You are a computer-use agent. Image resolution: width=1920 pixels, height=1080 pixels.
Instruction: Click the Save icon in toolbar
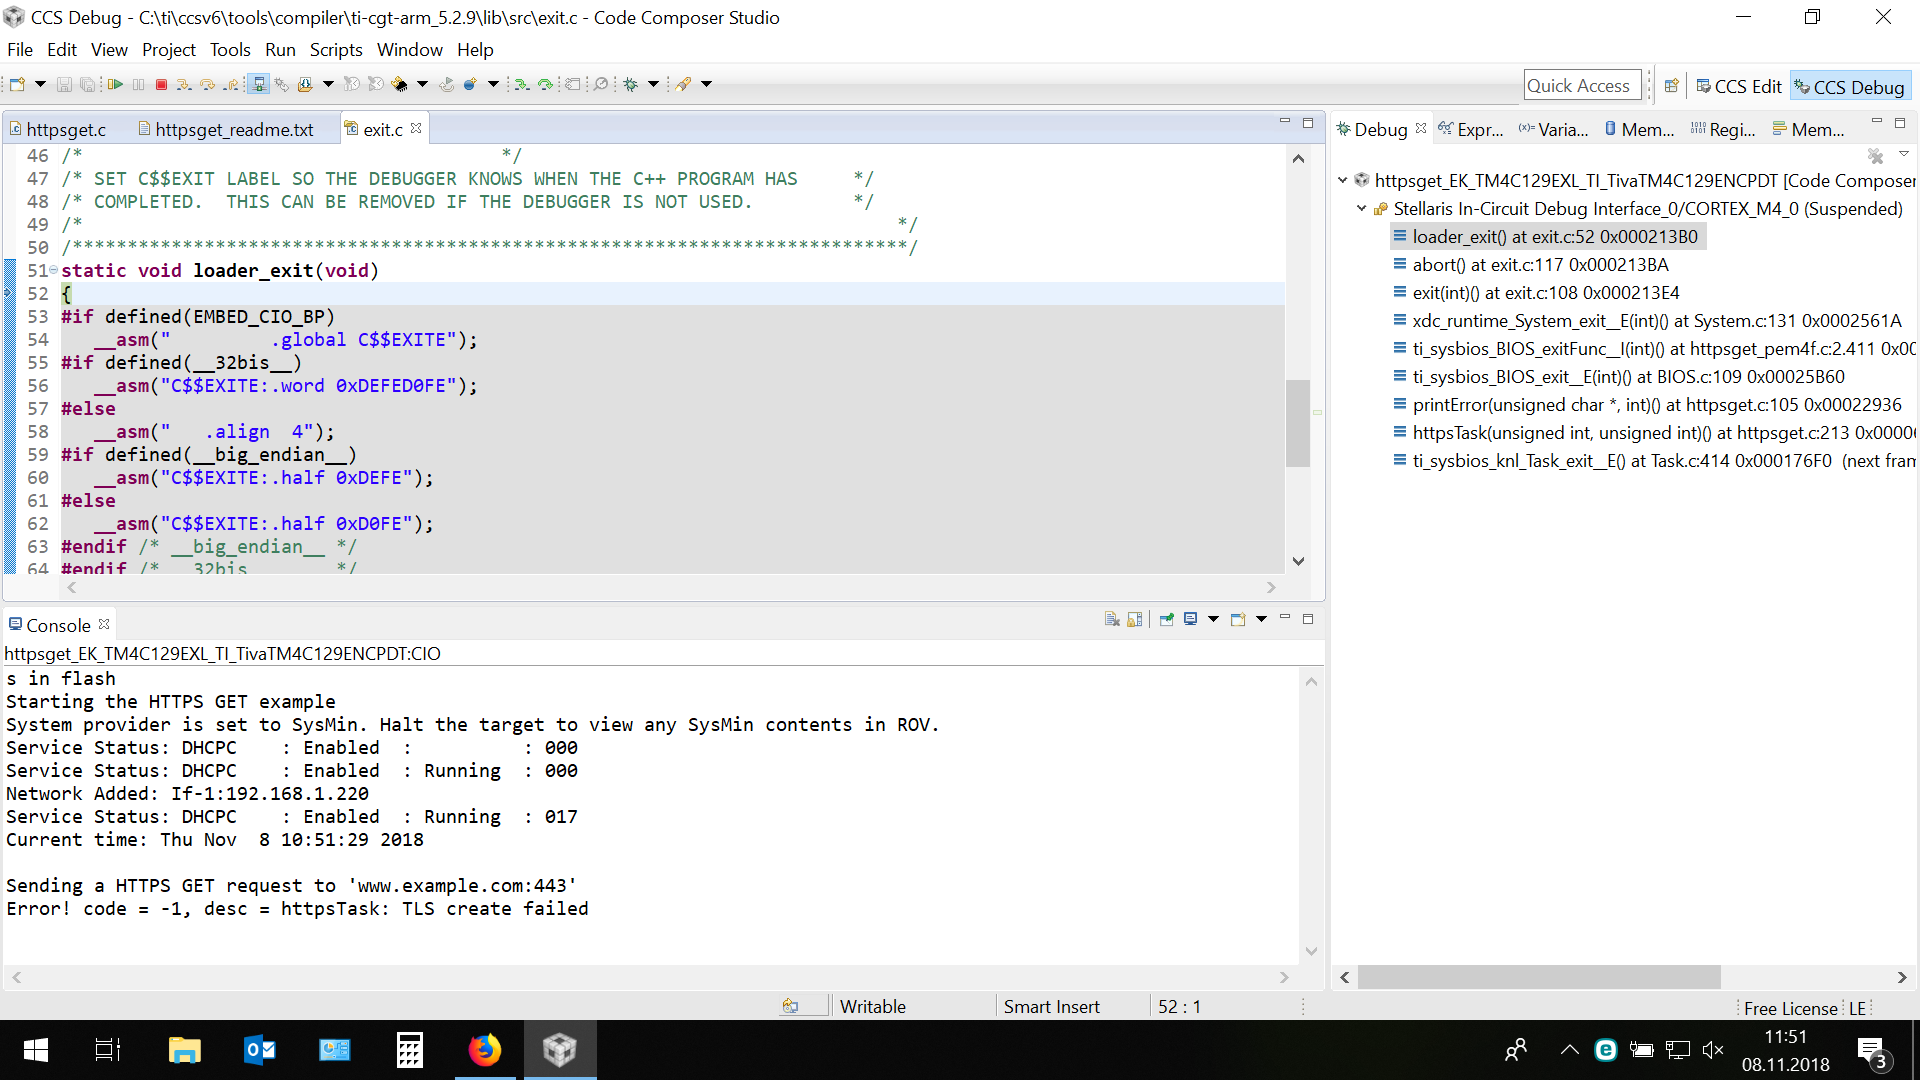(64, 85)
